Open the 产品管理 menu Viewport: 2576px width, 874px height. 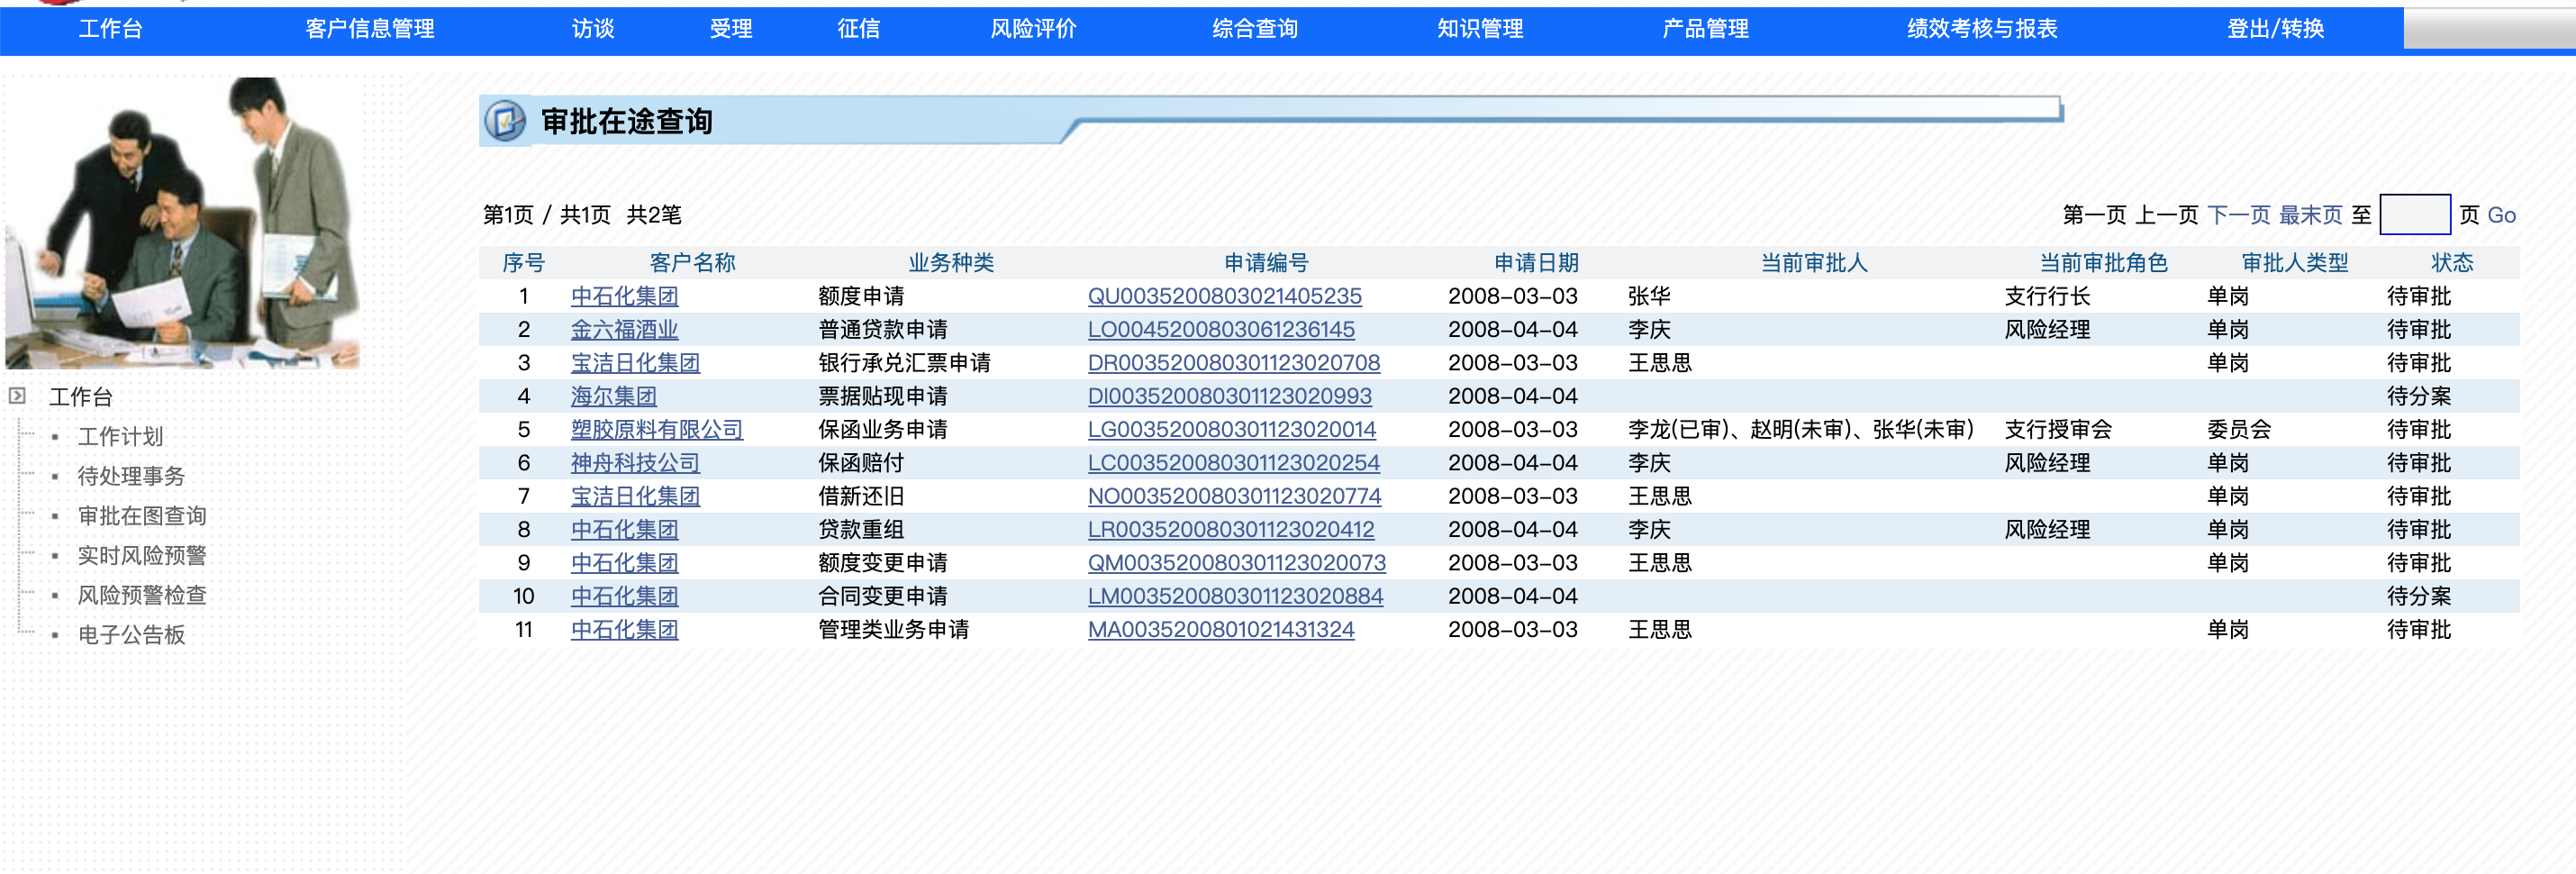[1706, 29]
